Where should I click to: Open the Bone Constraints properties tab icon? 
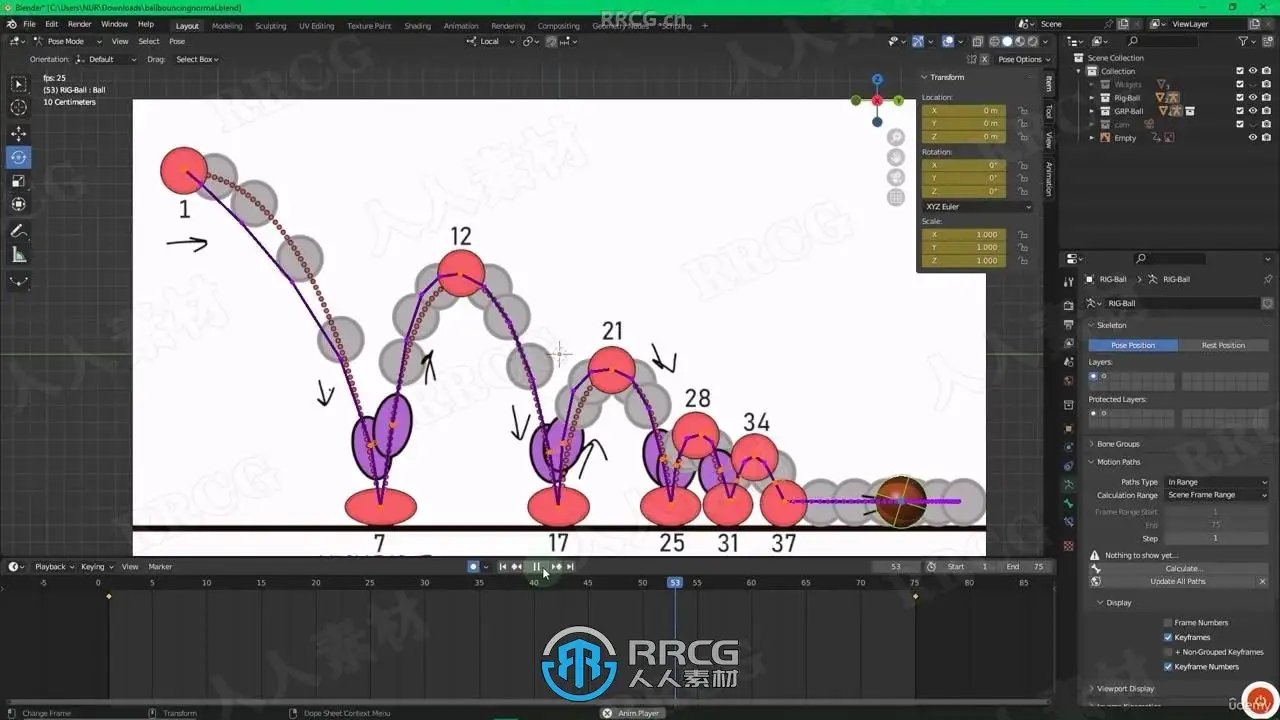[x=1069, y=521]
